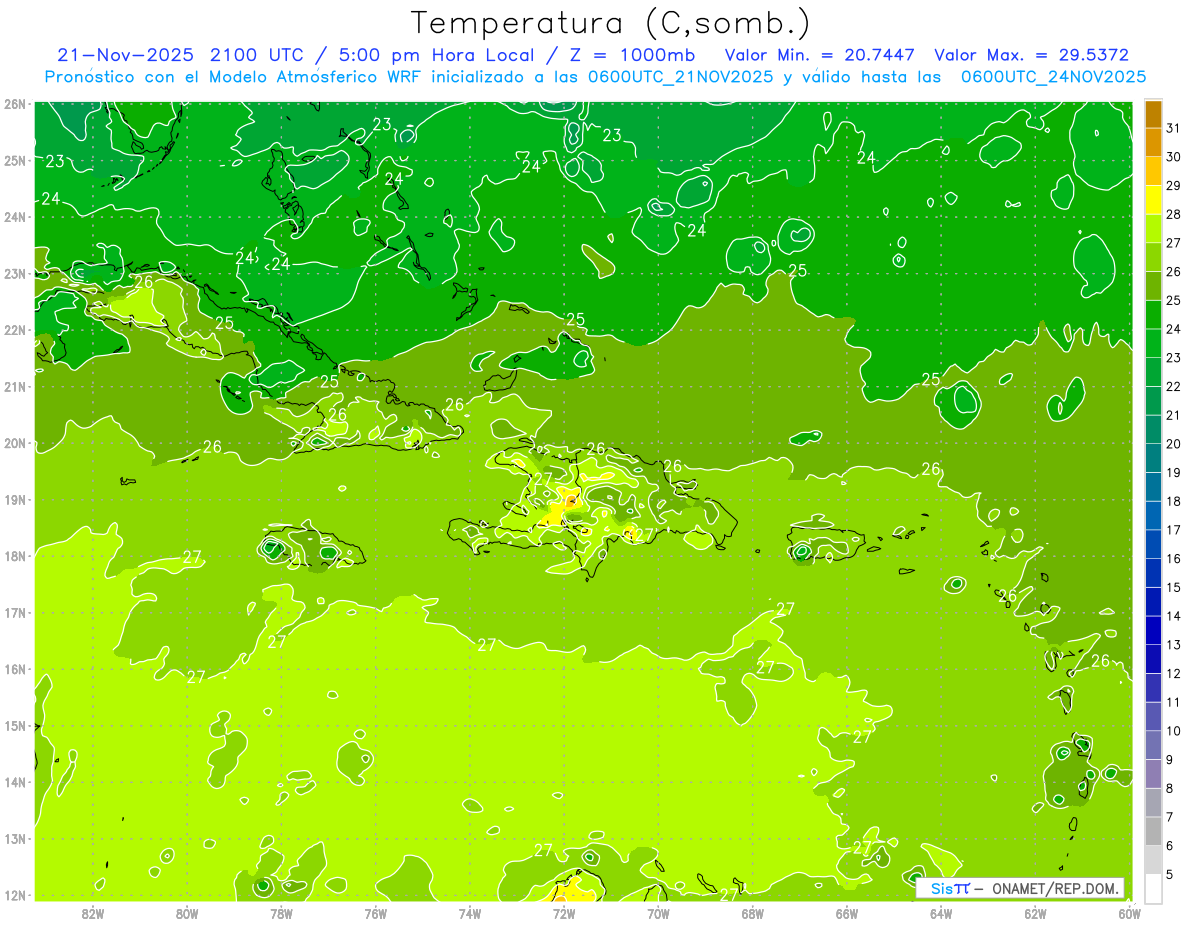Click the grey colorbar segment between 6 and 7
This screenshot has width=1200, height=927.
pyautogui.click(x=1153, y=832)
